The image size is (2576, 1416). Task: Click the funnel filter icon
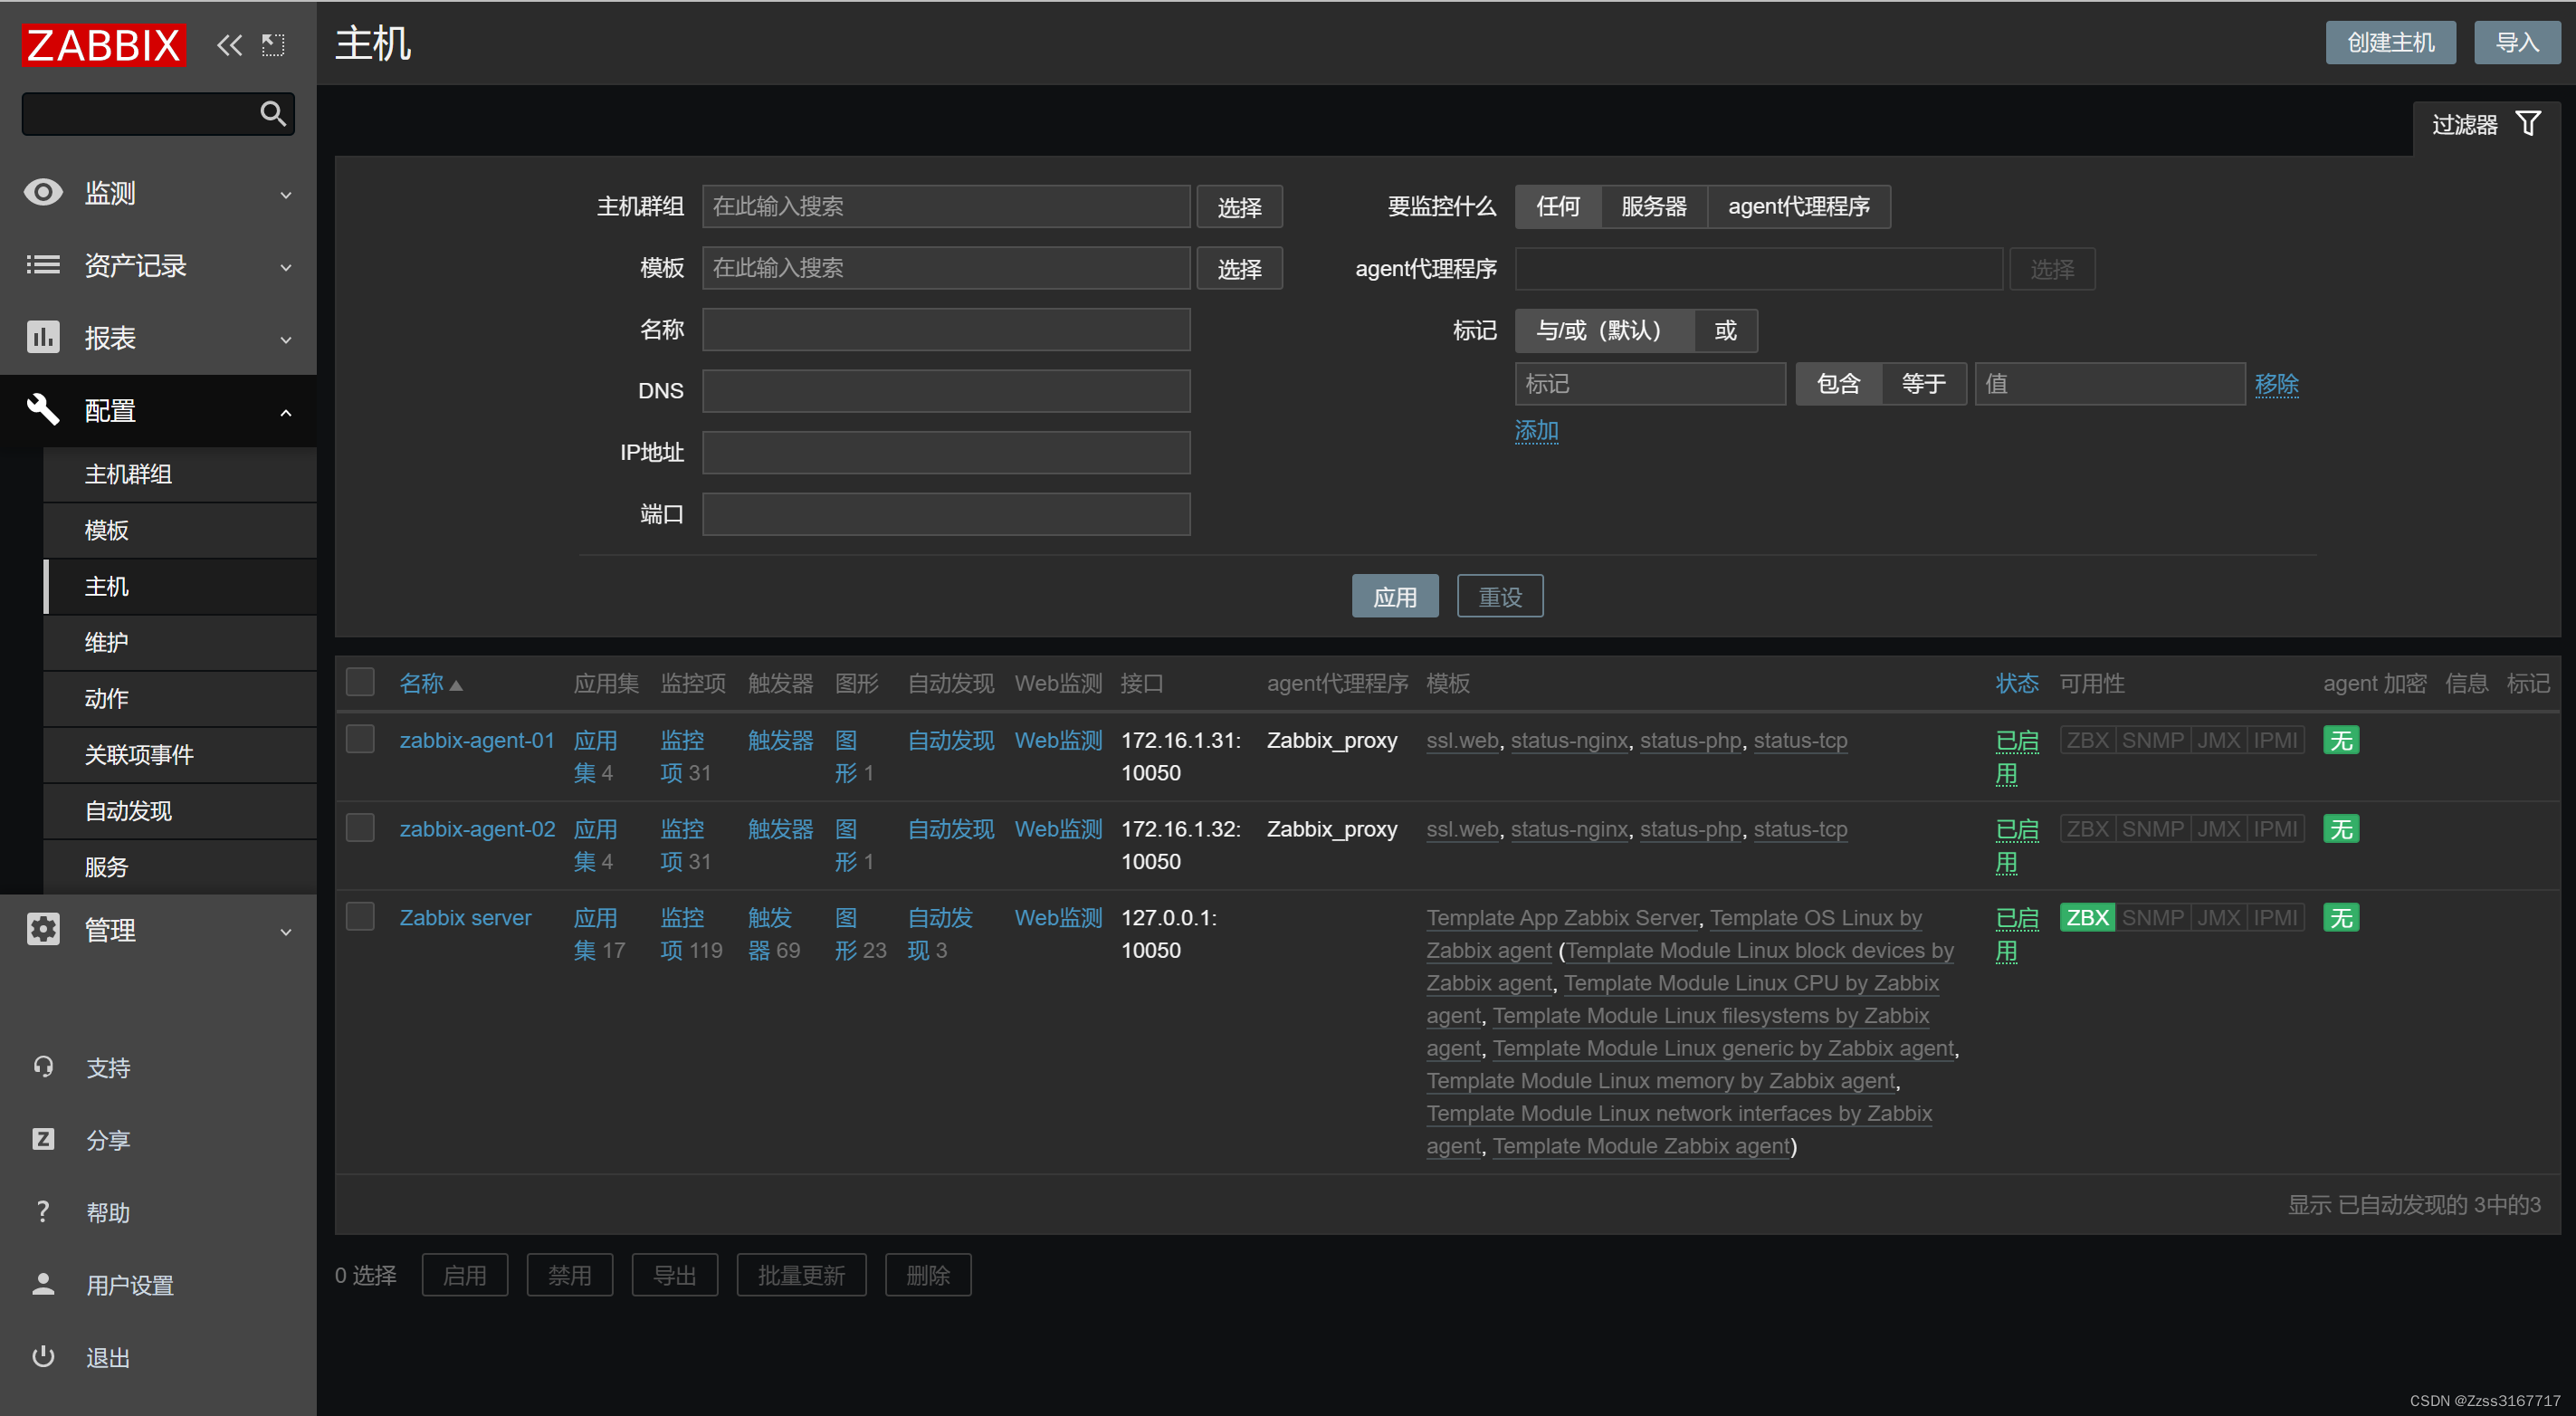(x=2528, y=124)
